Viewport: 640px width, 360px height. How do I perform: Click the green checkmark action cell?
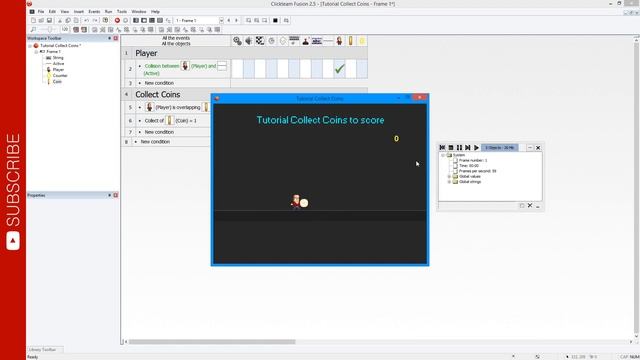[339, 69]
